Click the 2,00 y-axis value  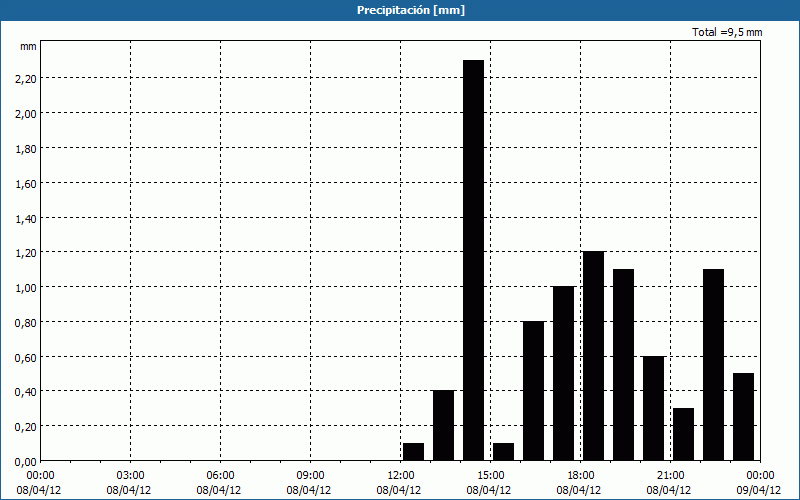[x=28, y=113]
